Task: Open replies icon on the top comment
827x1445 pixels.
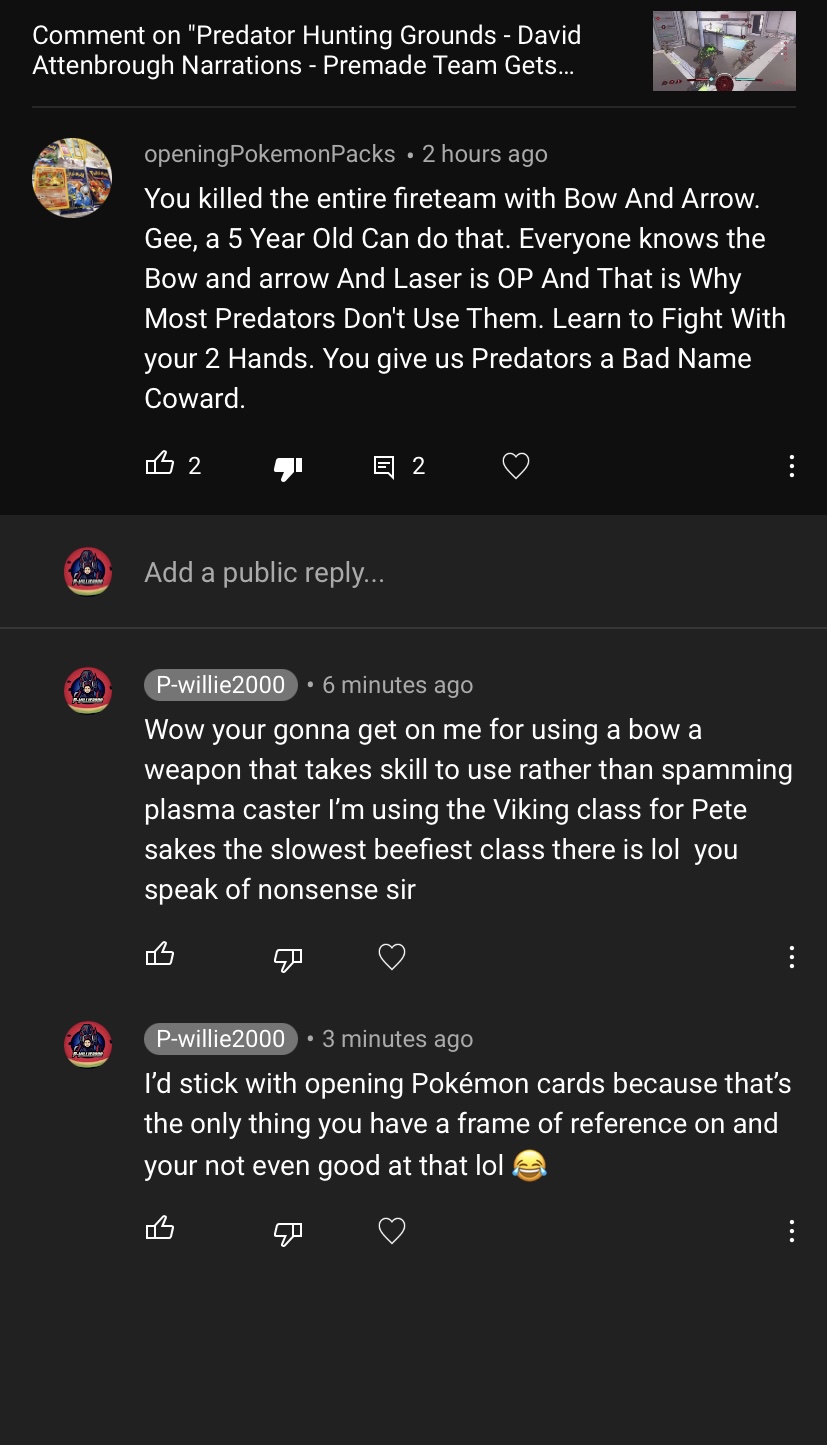Action: (x=384, y=466)
